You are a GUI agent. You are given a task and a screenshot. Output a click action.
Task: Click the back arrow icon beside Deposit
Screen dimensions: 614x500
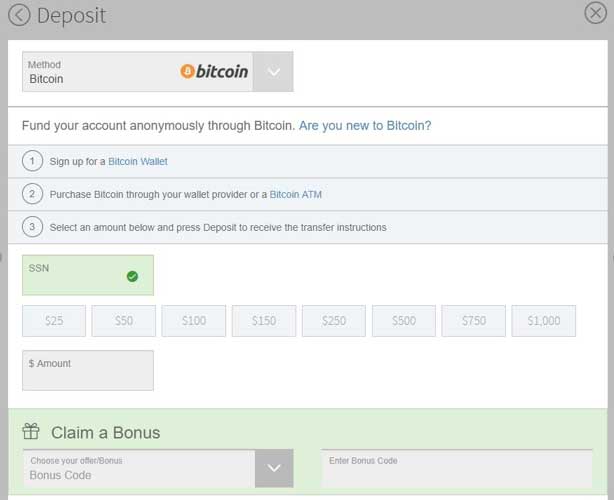point(18,16)
